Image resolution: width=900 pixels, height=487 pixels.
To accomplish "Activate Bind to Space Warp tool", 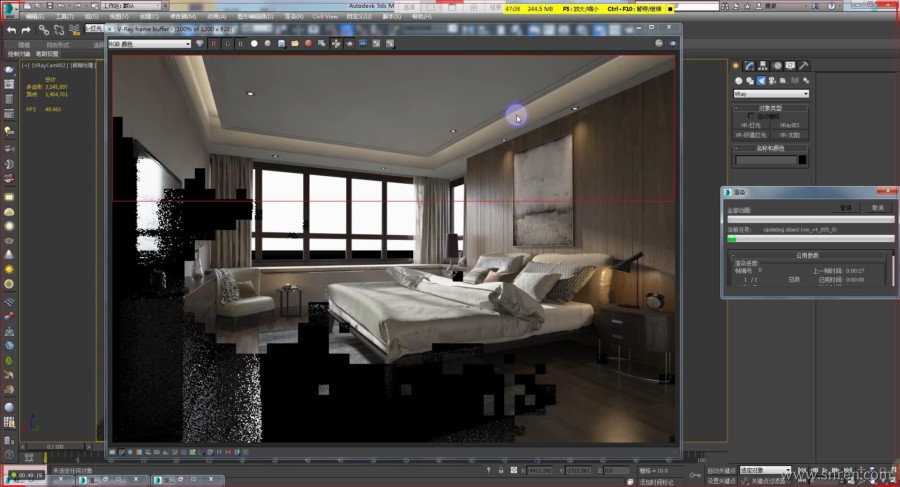I will coord(74,30).
